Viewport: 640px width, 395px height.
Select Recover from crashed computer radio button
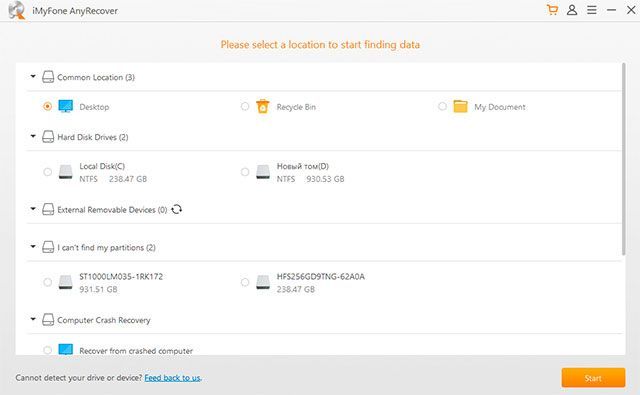tap(47, 350)
